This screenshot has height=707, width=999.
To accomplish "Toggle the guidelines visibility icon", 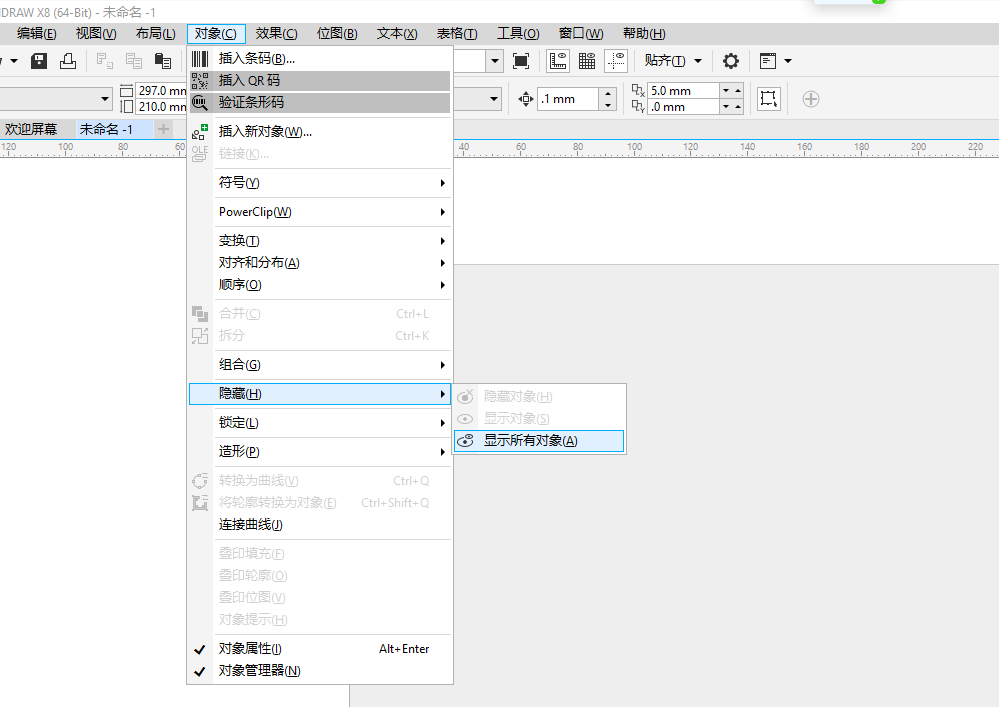I will click(x=616, y=60).
